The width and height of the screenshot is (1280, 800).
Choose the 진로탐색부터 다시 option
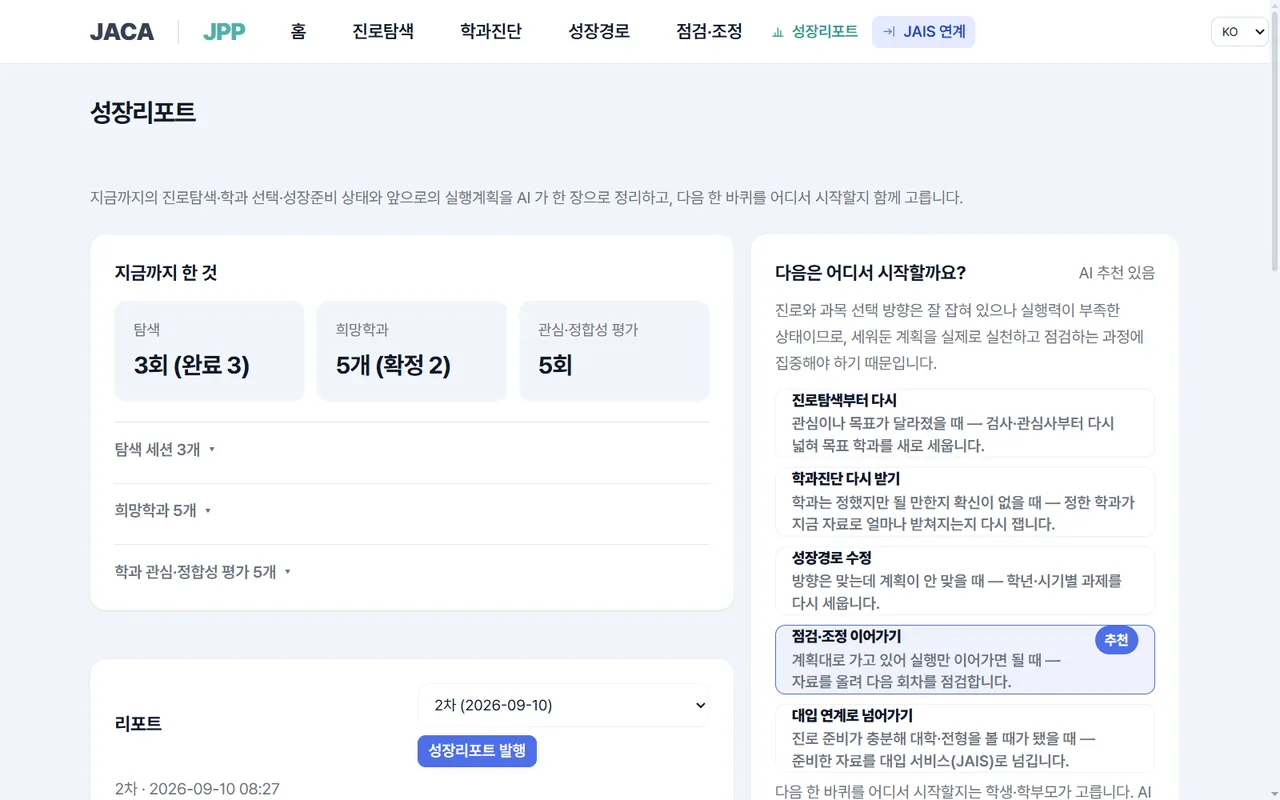(x=965, y=423)
